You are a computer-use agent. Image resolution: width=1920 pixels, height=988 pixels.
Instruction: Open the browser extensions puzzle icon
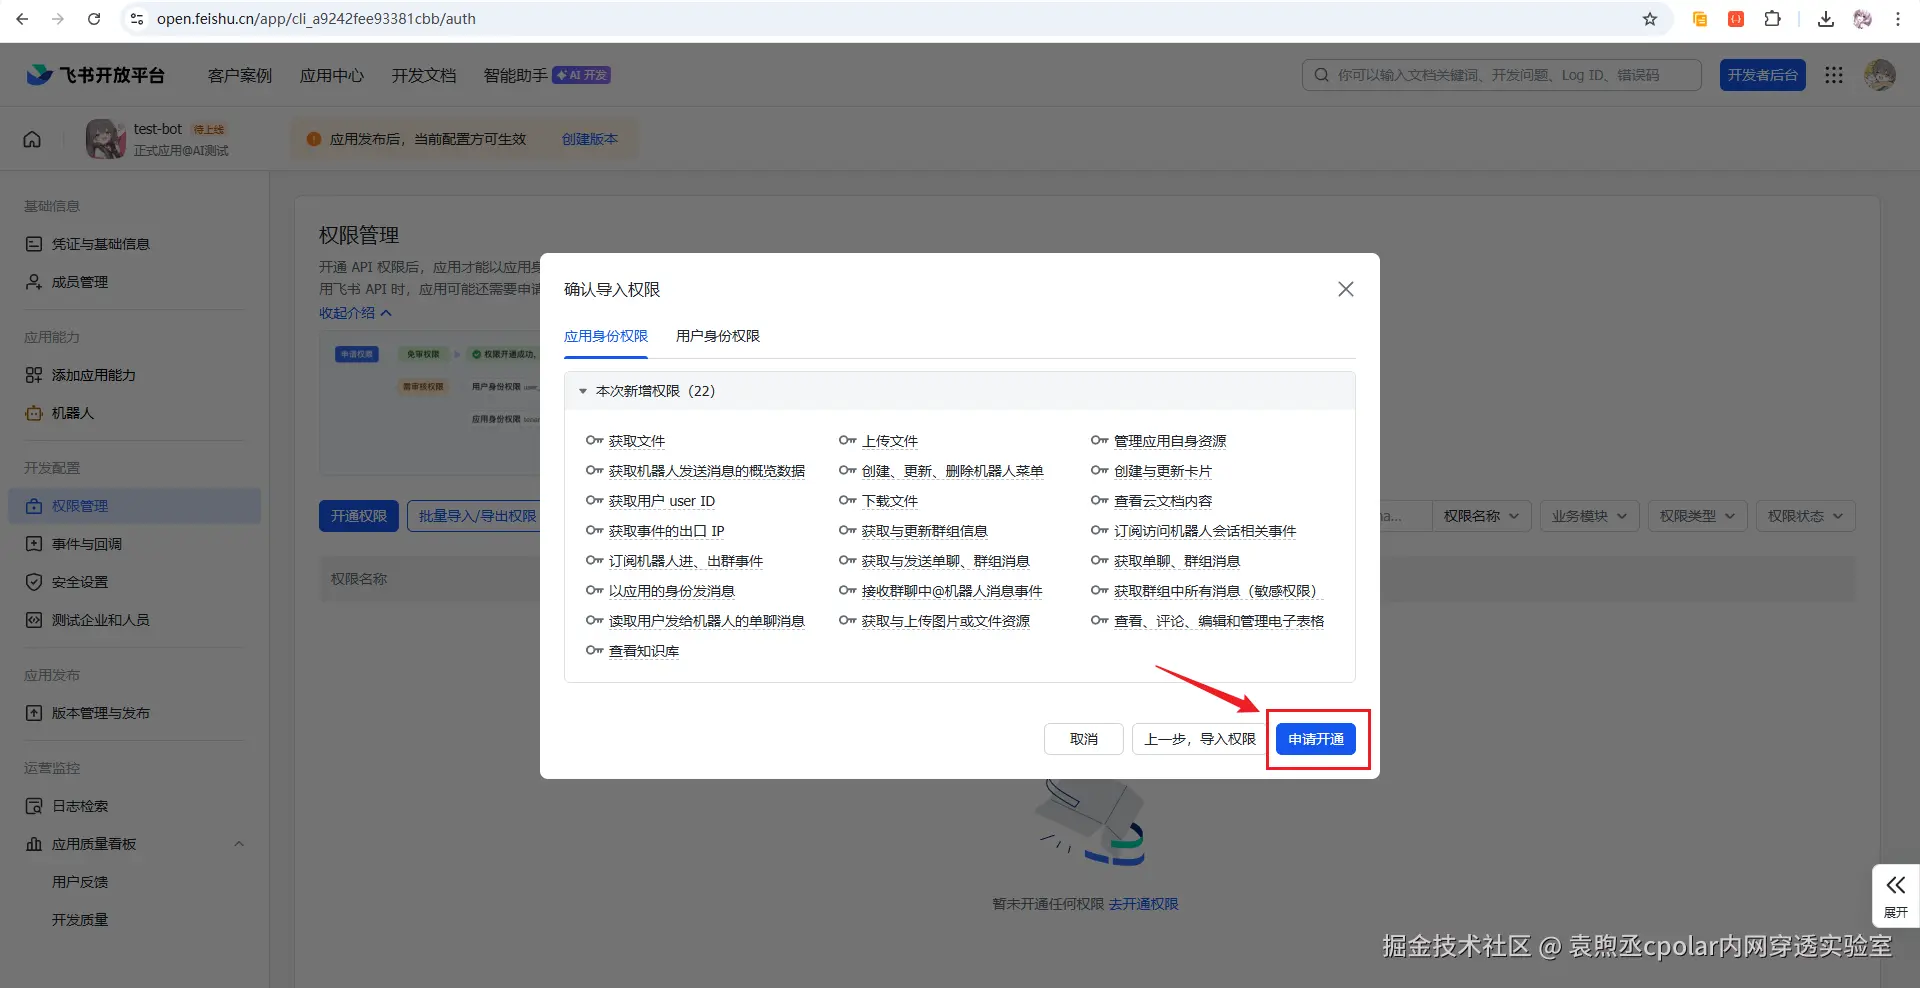click(x=1772, y=19)
